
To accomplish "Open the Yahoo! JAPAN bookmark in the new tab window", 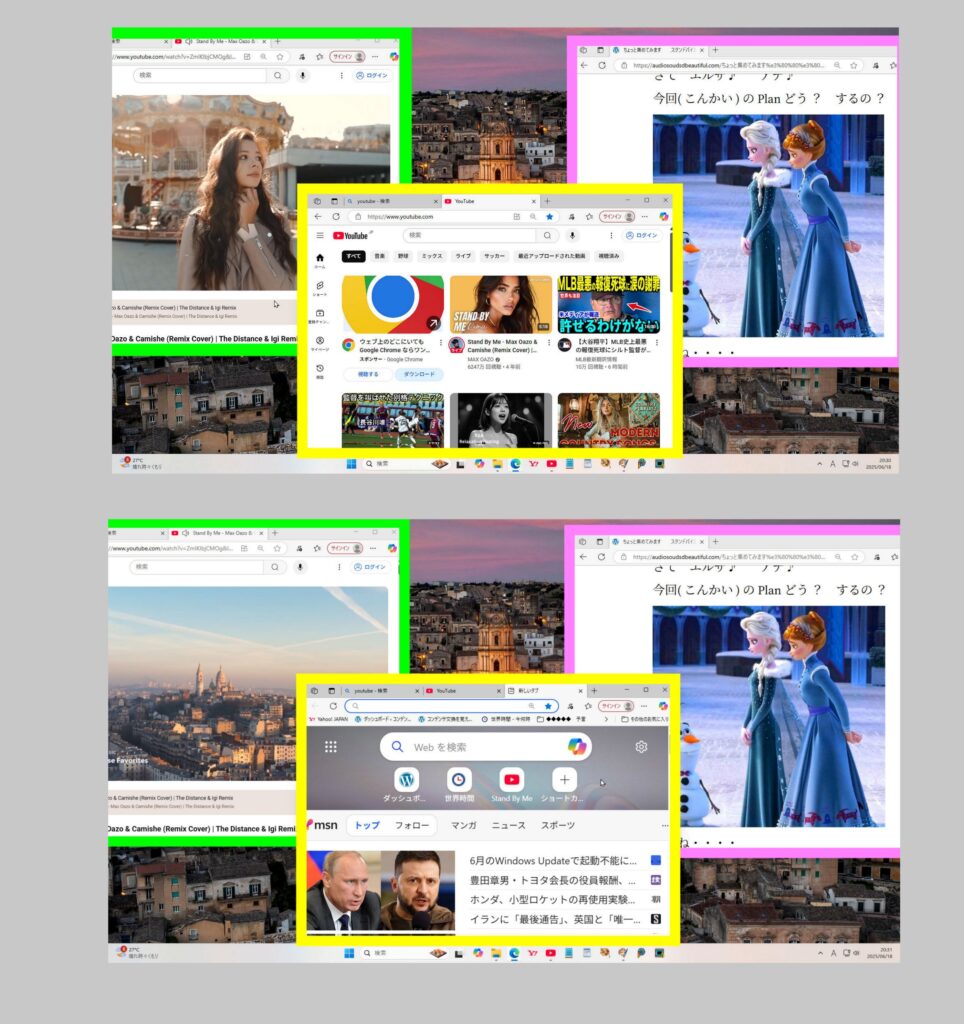I will tap(330, 719).
